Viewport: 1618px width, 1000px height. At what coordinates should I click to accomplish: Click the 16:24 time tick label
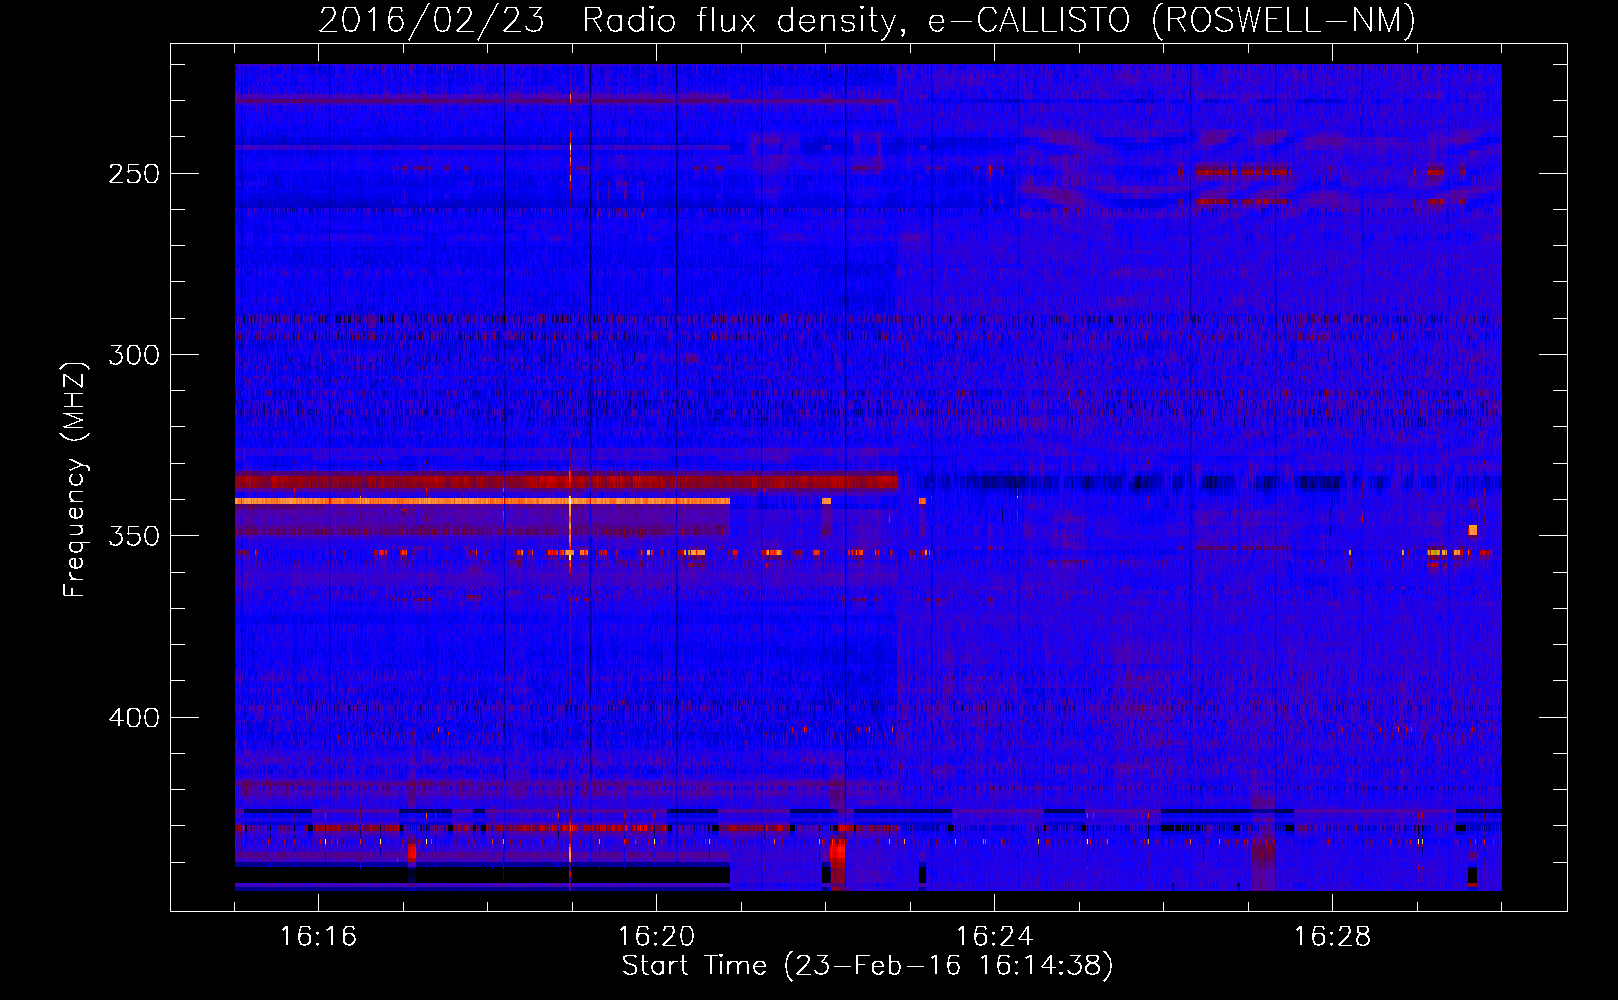[x=994, y=937]
